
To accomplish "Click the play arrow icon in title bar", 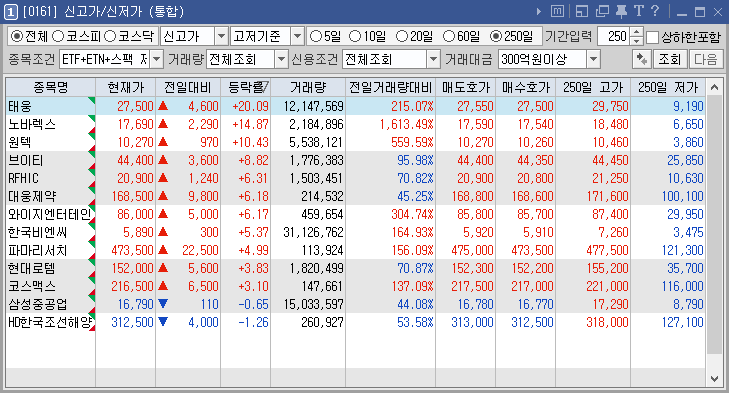I will click(x=539, y=12).
